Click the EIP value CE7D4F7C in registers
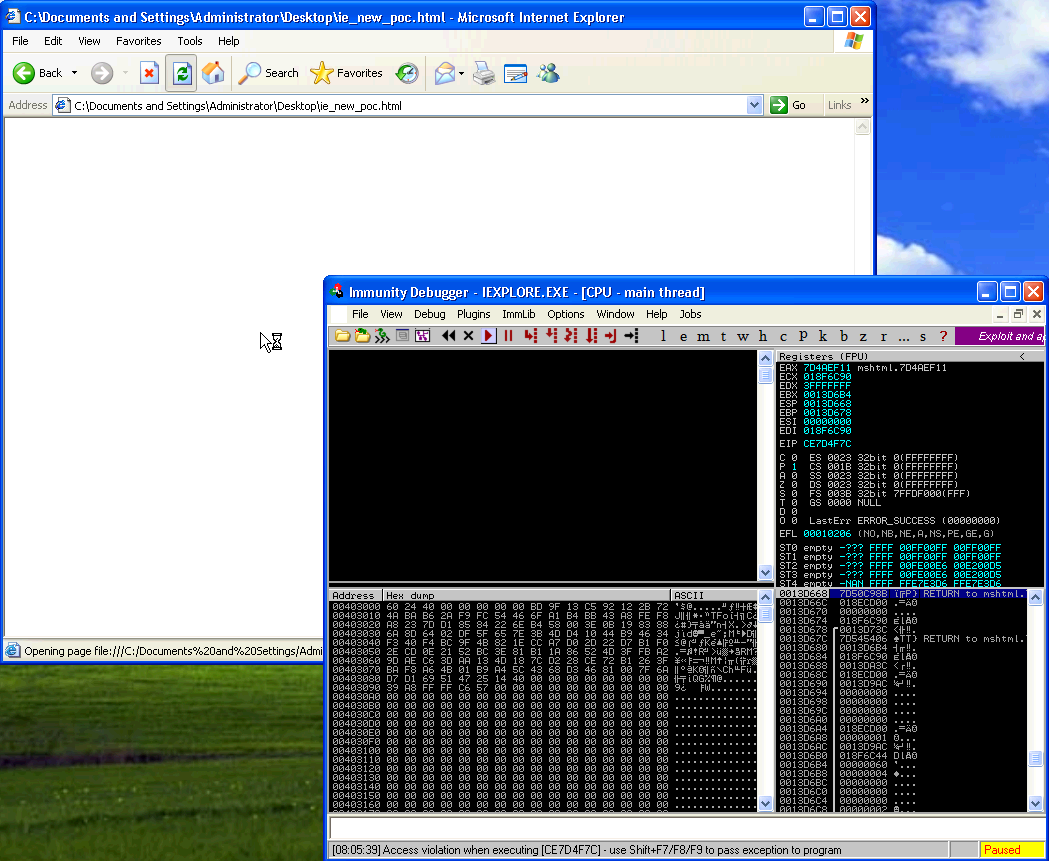 [827, 444]
